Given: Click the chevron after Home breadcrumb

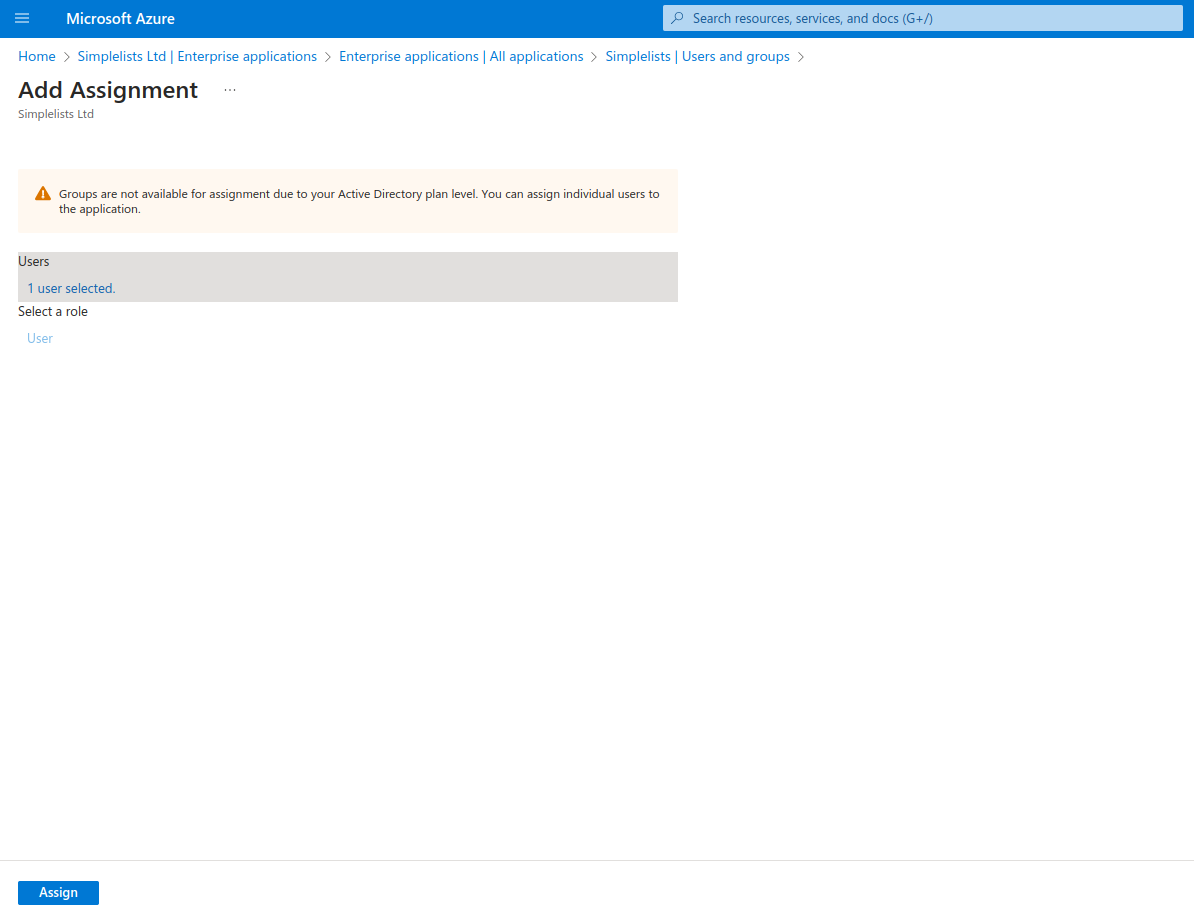Looking at the screenshot, I should pos(66,57).
